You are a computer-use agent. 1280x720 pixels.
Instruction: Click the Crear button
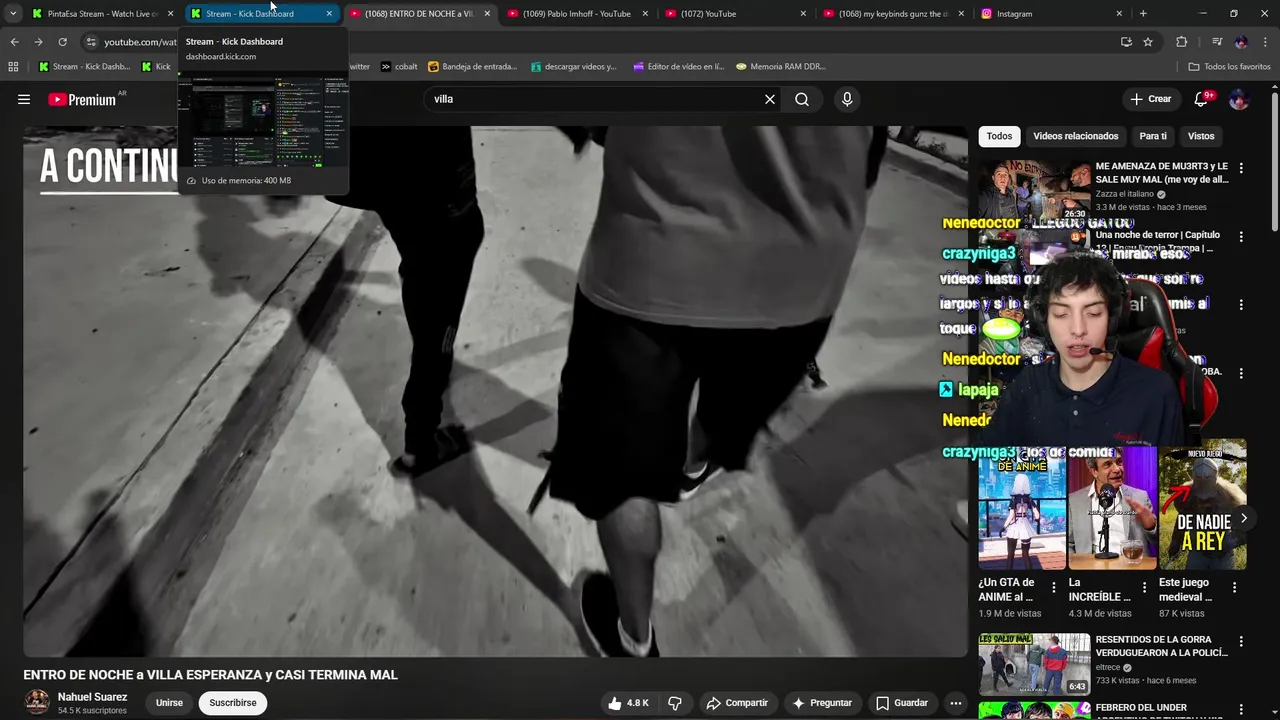(1150, 99)
